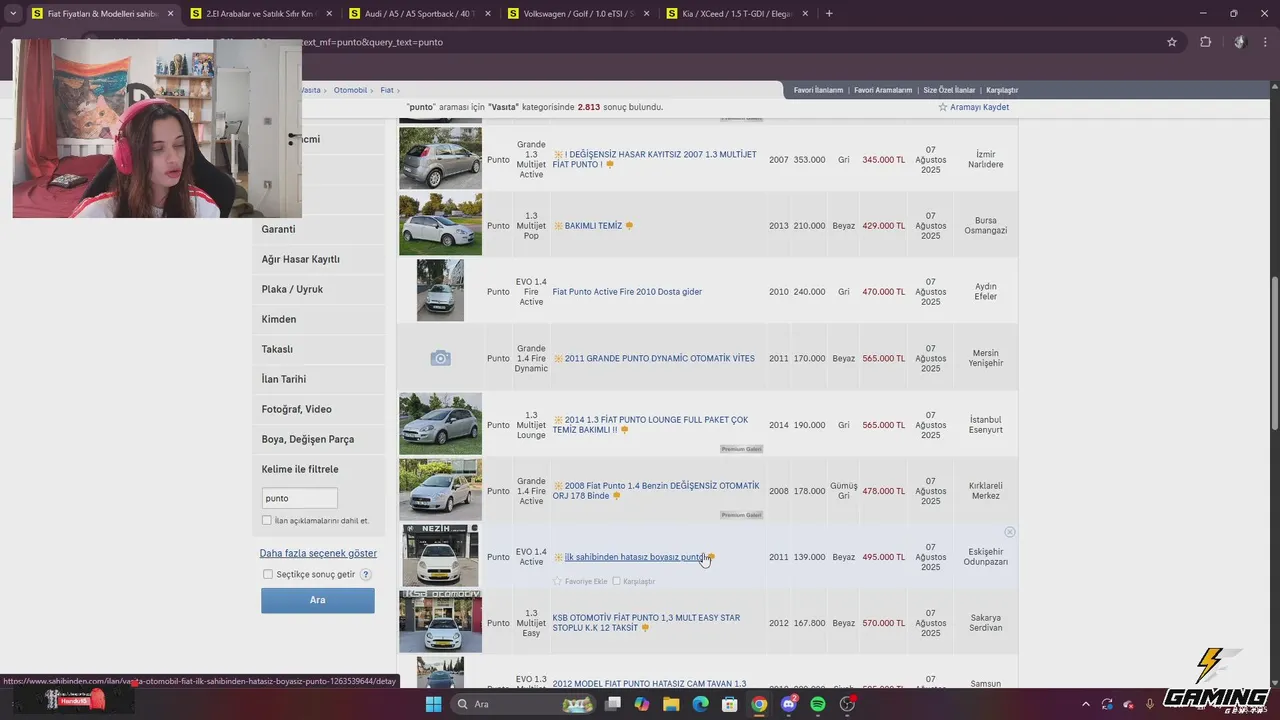Open the Karşılaştır top link
The height and width of the screenshot is (720, 1280).
tap(1002, 90)
